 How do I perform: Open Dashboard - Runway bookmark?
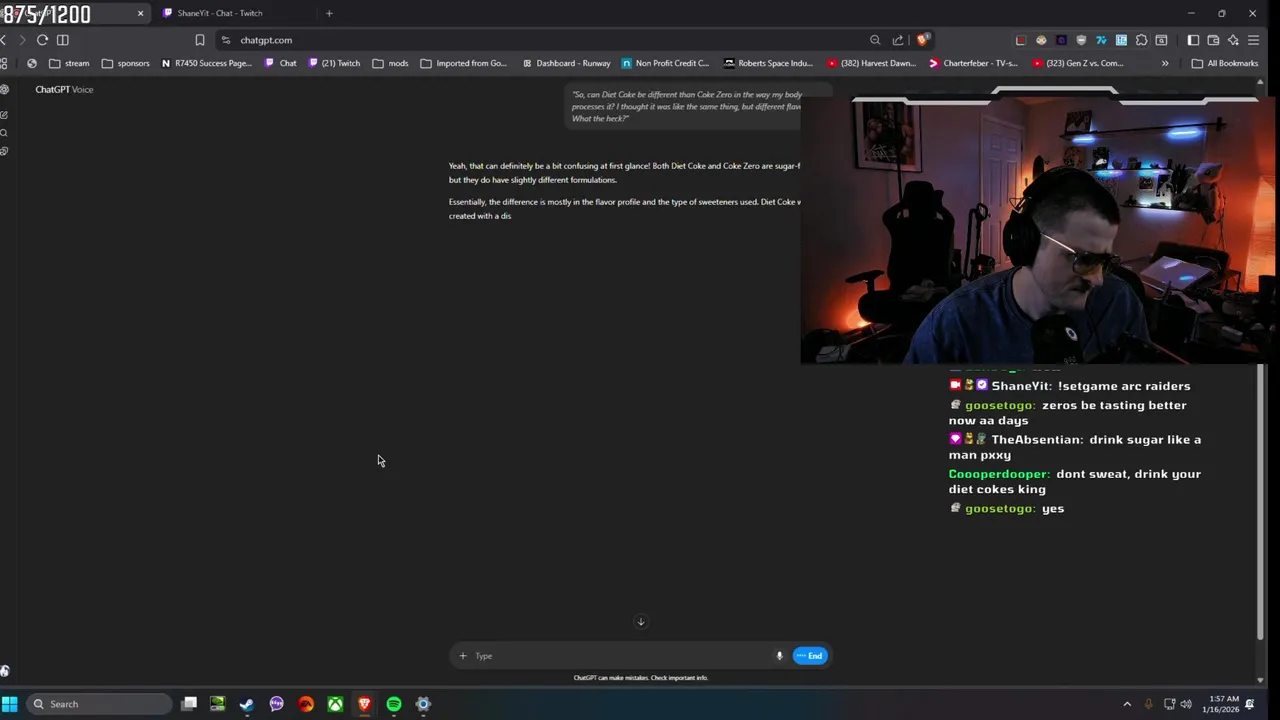pyautogui.click(x=566, y=63)
